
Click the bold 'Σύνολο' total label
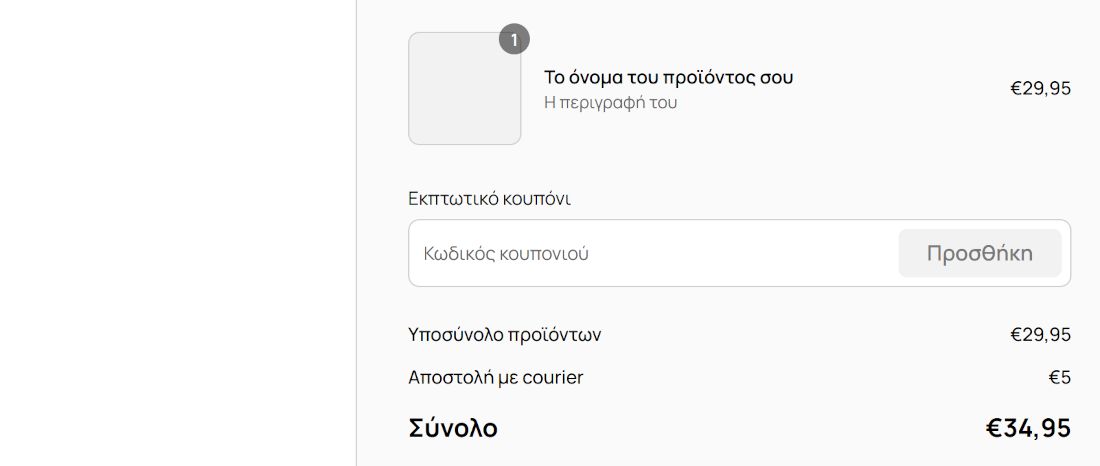coord(453,428)
